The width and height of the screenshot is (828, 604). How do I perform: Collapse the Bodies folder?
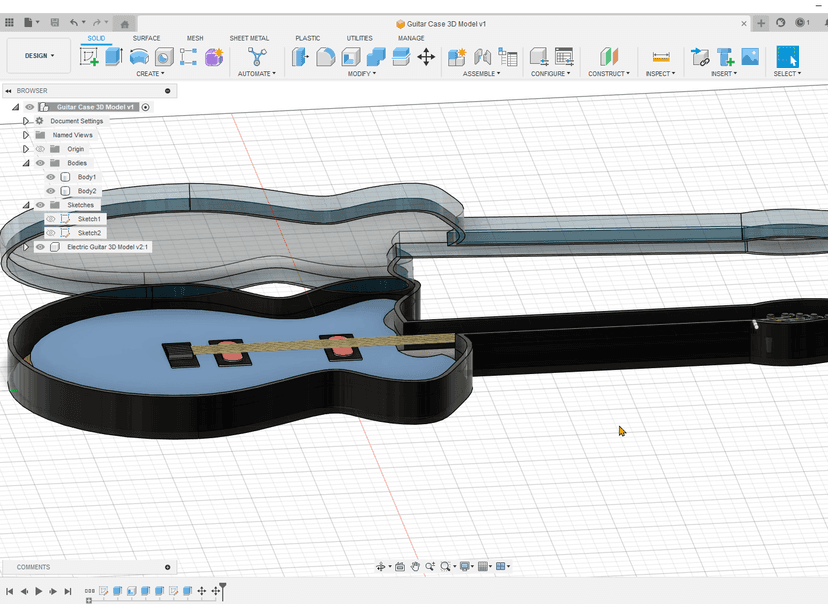click(27, 163)
